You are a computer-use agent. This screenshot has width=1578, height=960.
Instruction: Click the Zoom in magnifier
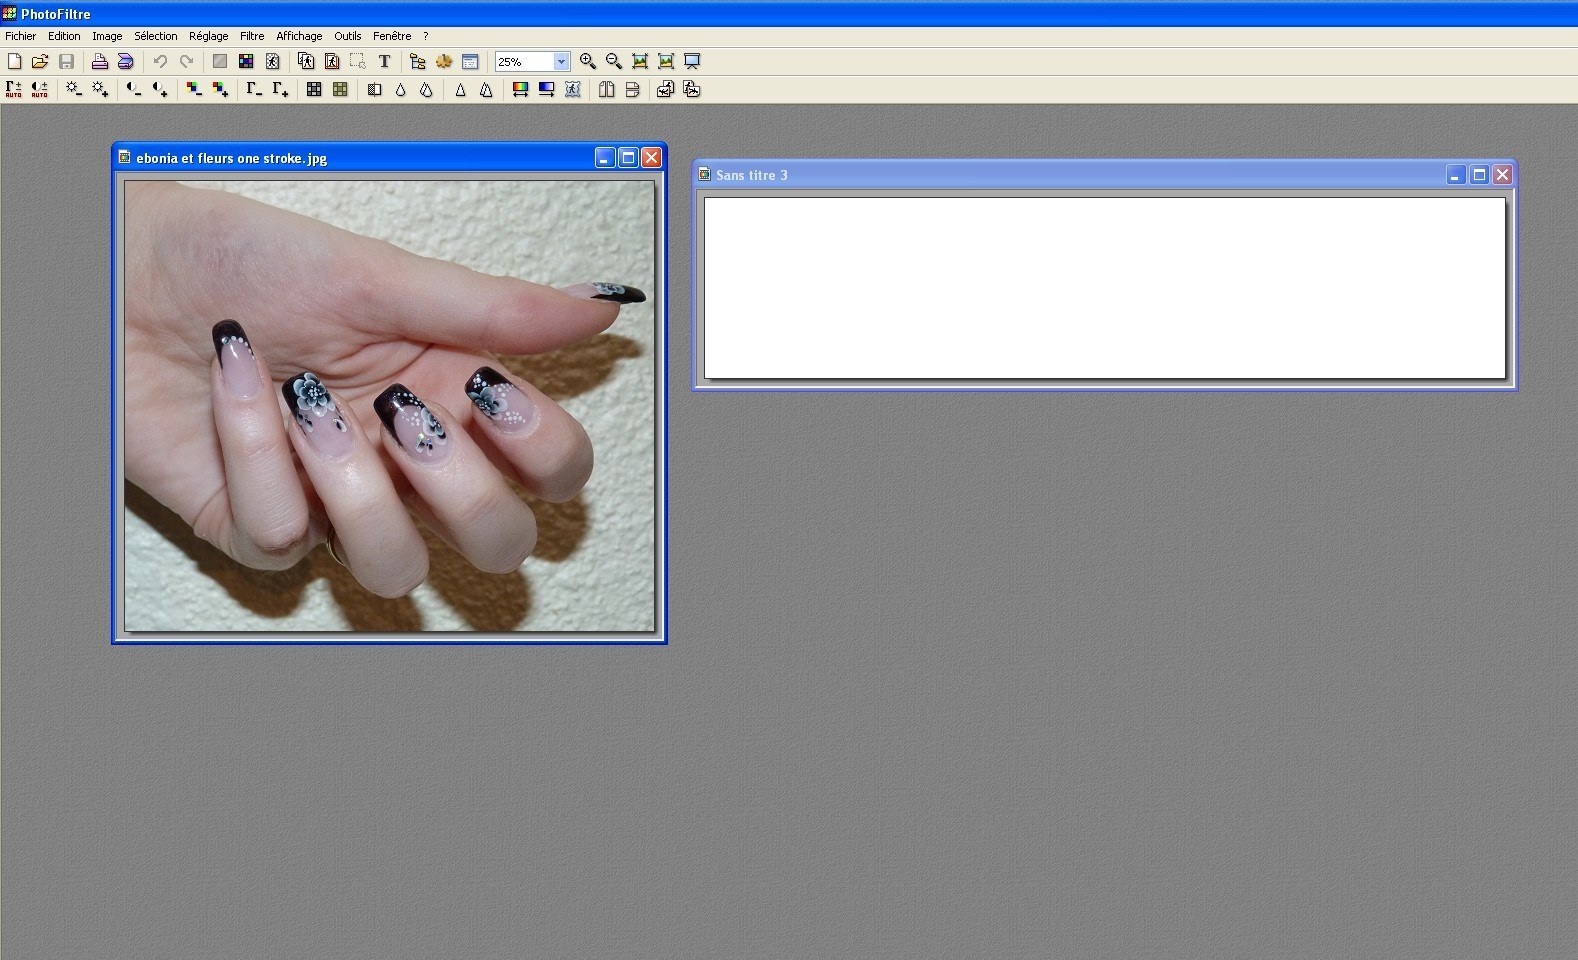tap(588, 62)
